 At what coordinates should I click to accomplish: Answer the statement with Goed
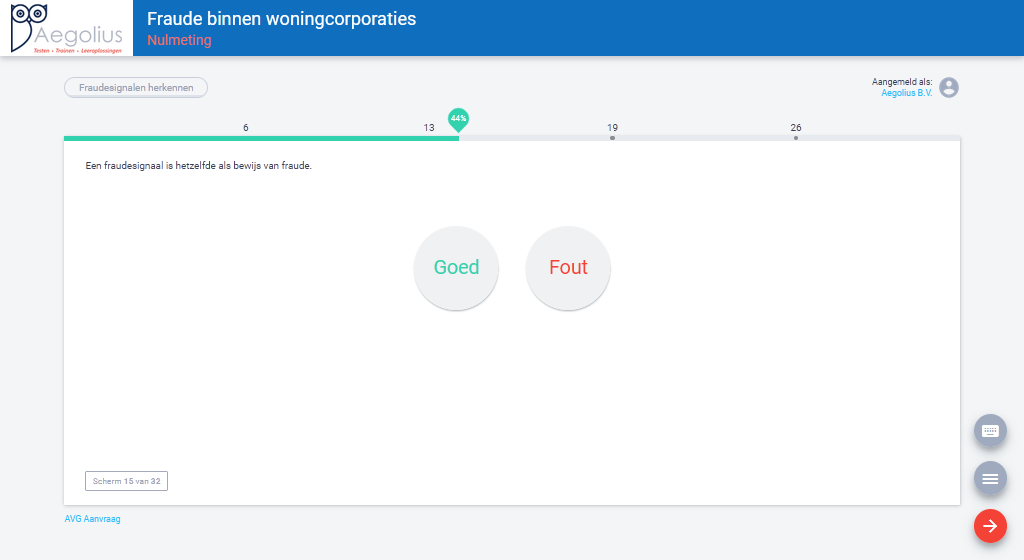pyautogui.click(x=456, y=268)
